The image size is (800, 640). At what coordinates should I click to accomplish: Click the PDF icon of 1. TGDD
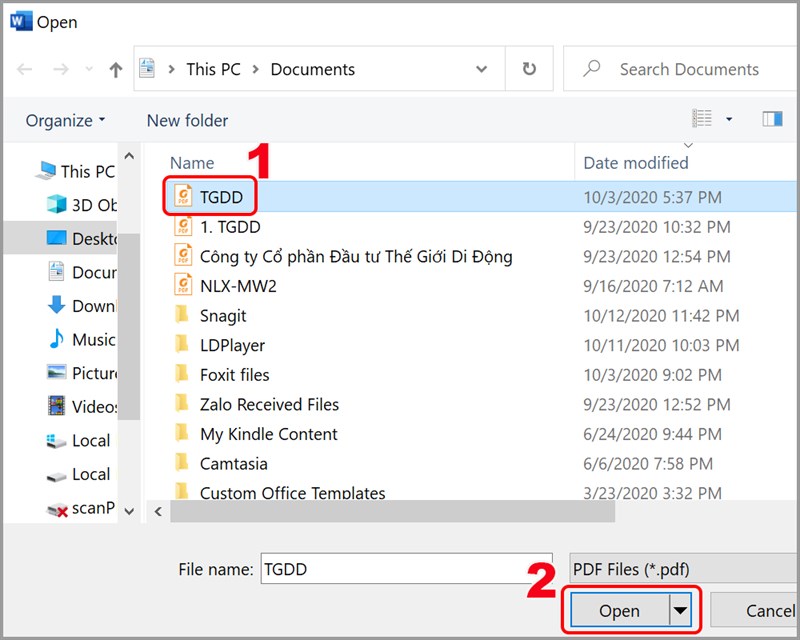point(183,226)
